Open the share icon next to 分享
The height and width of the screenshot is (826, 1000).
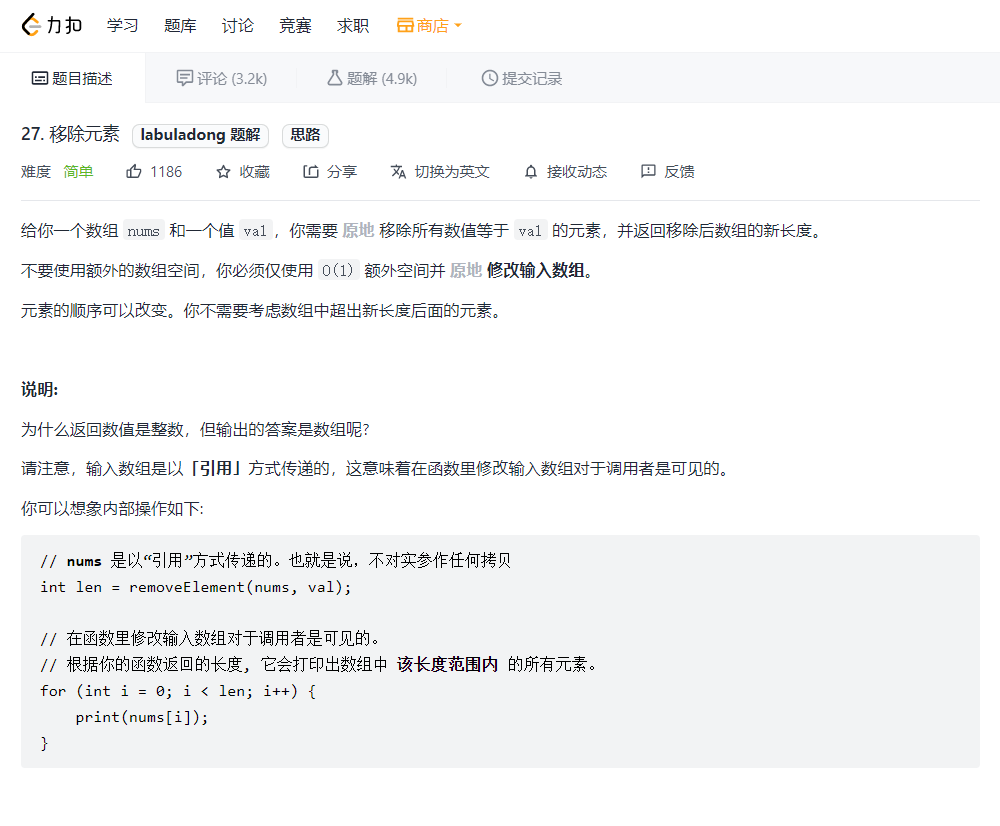(x=310, y=171)
